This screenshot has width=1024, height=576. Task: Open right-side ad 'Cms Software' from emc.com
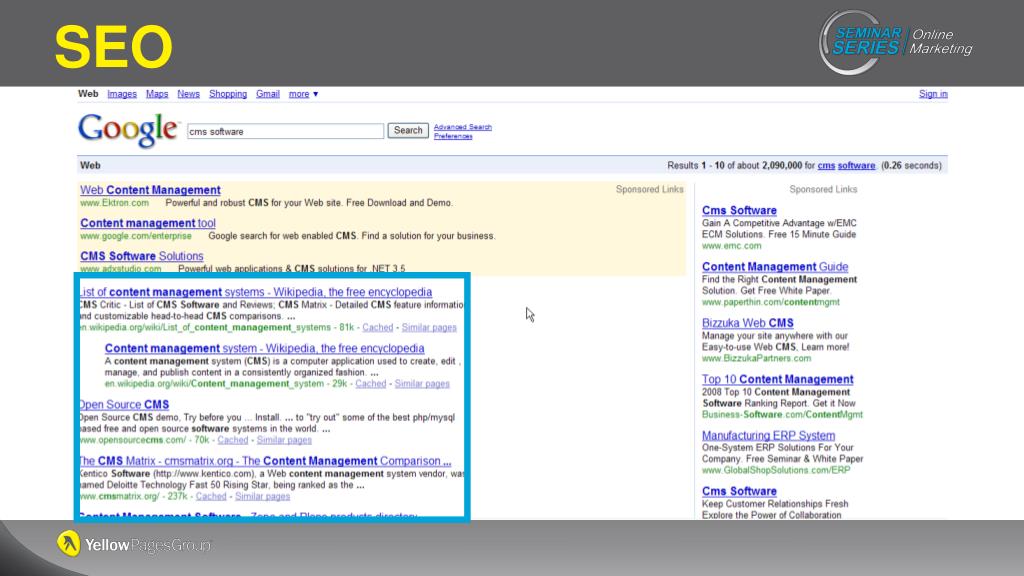tap(739, 210)
